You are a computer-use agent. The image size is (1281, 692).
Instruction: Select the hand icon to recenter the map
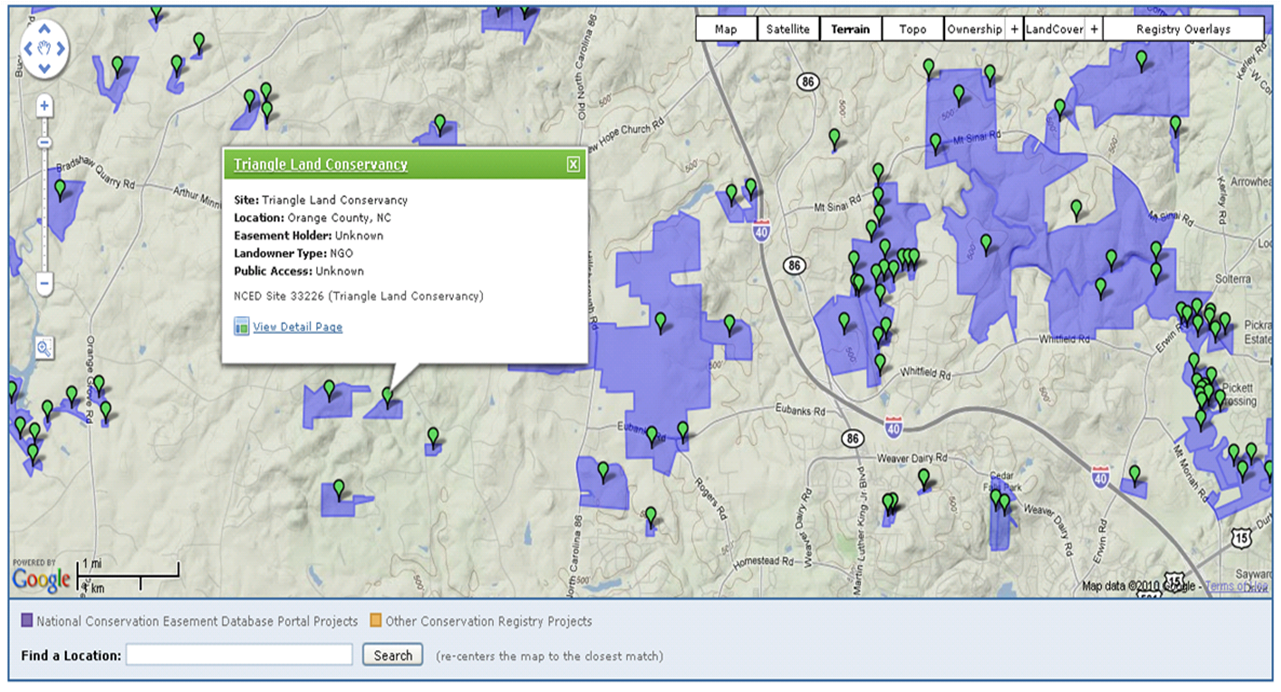(x=42, y=48)
